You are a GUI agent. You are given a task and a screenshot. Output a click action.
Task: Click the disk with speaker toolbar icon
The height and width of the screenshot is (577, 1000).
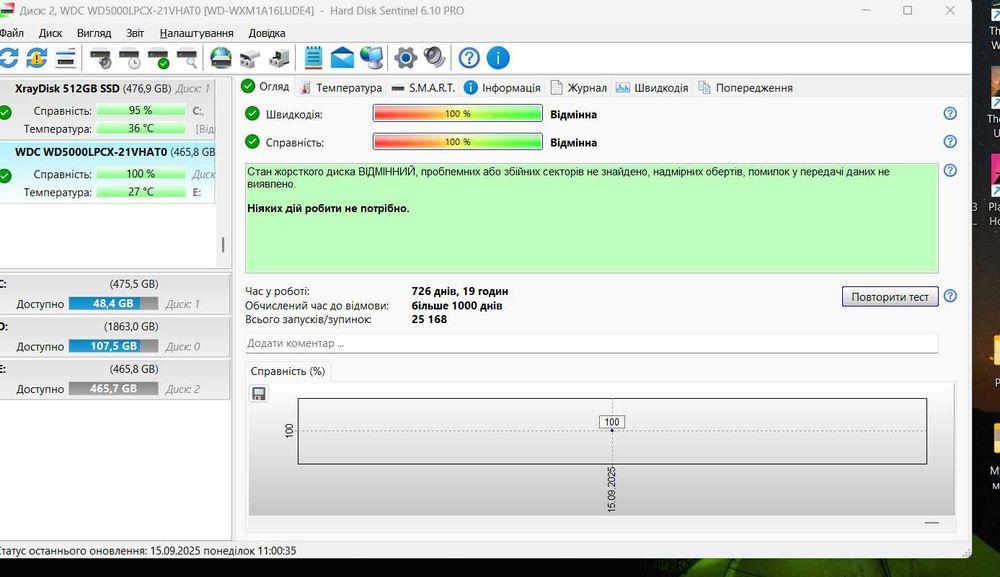click(101, 58)
